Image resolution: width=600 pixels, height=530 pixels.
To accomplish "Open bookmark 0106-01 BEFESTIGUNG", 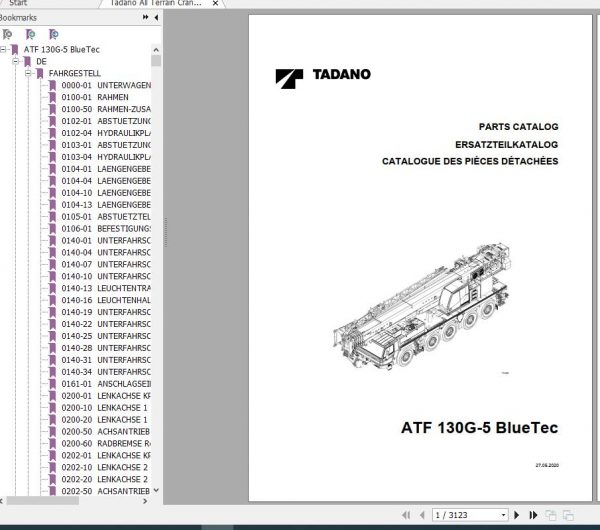I will (x=106, y=228).
